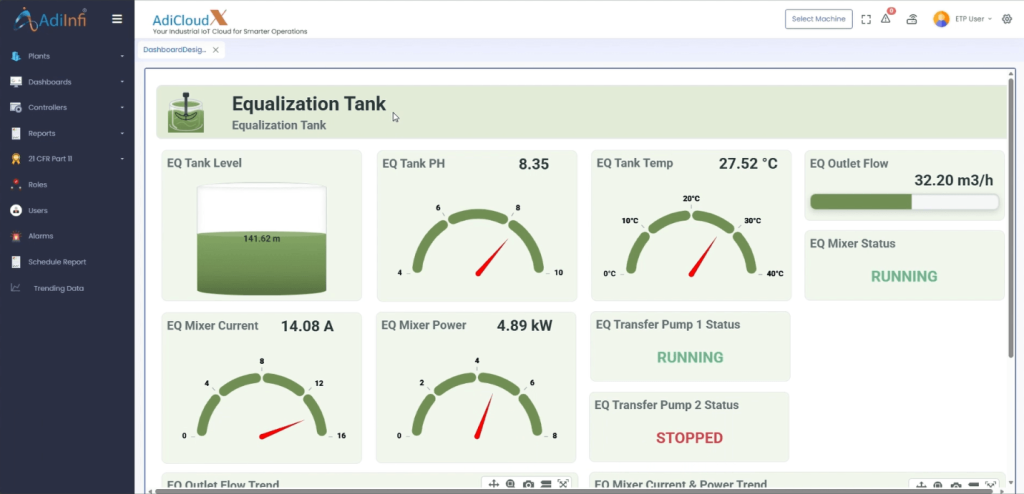Open the alerts warning triangle icon
Screen dimensions: 1024x494
tap(886, 18)
